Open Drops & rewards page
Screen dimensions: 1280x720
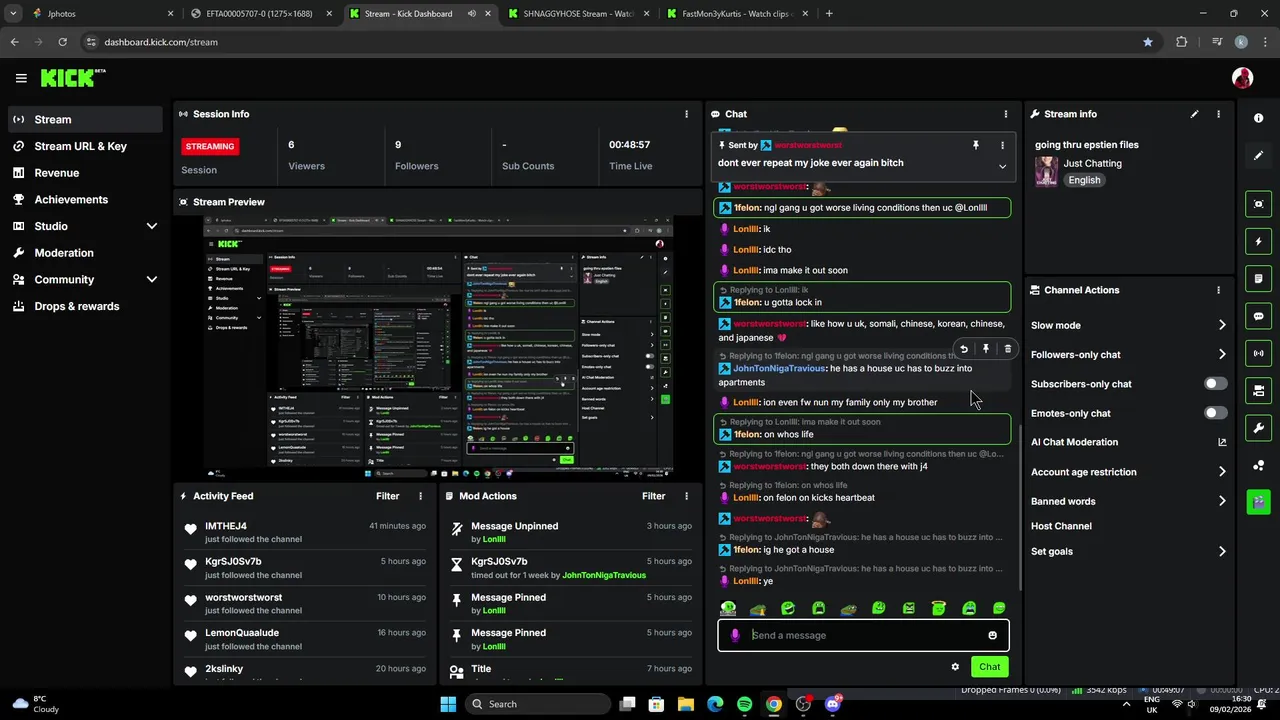coord(85,306)
